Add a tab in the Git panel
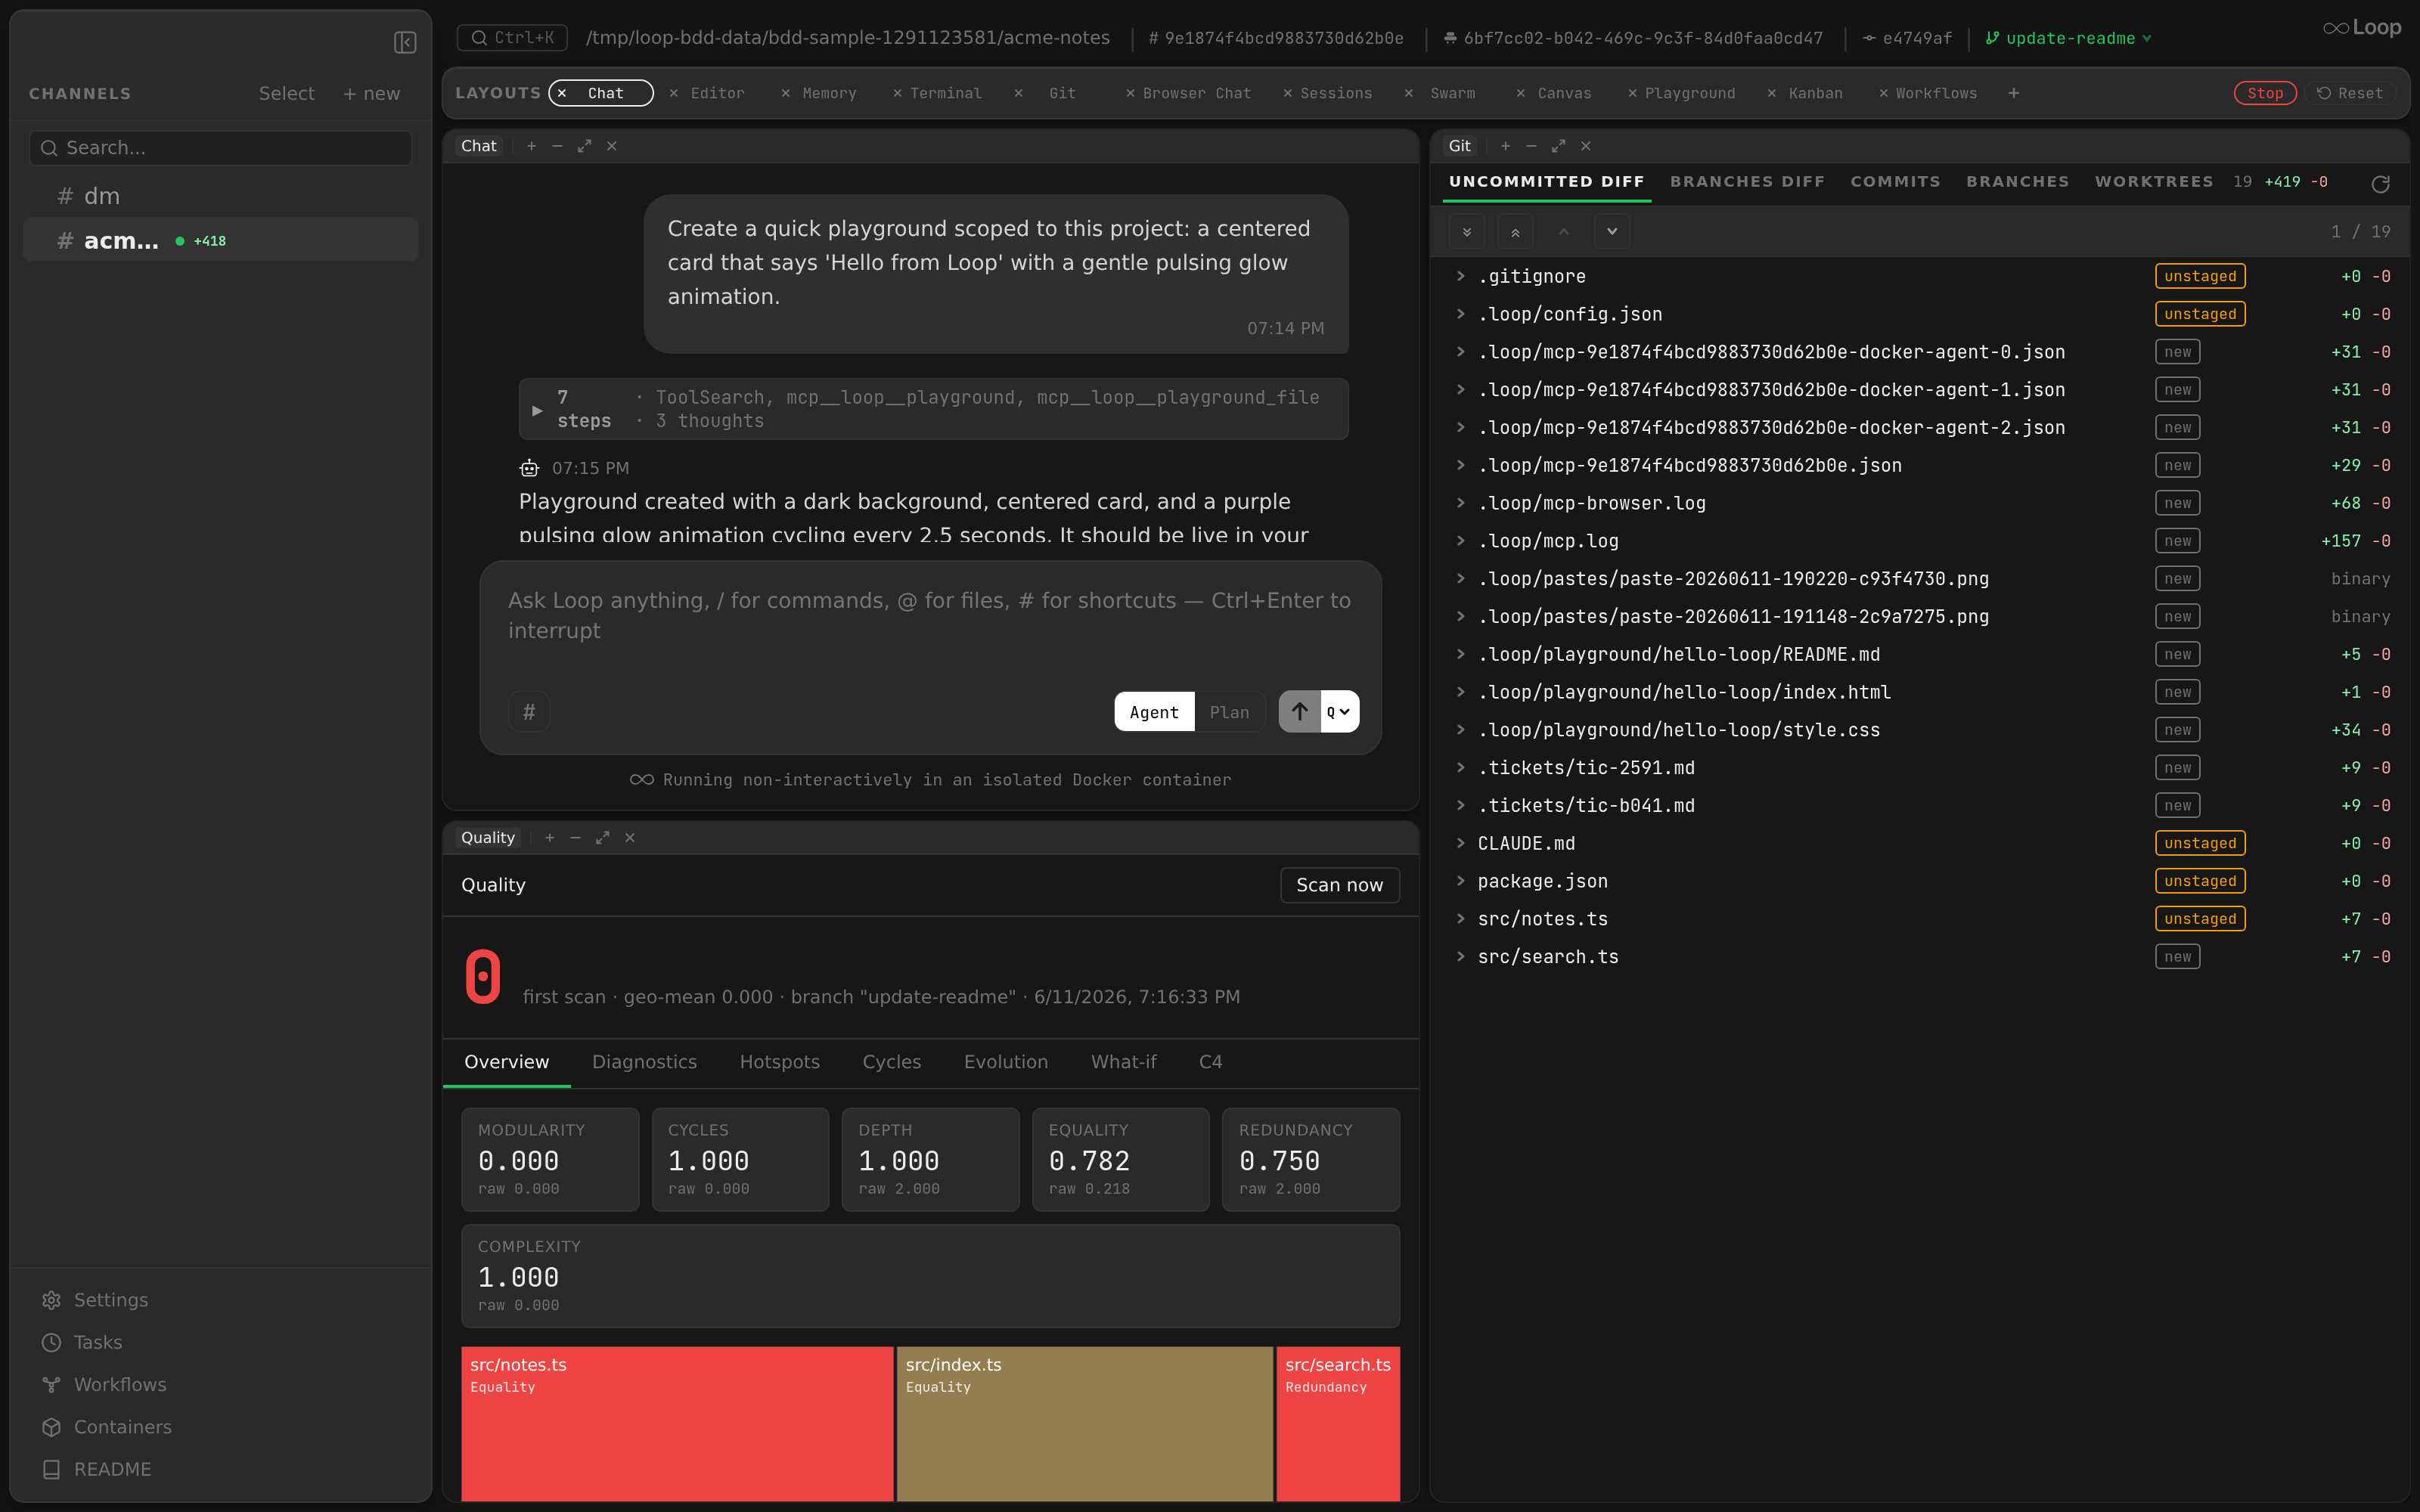The image size is (2420, 1512). click(1505, 146)
